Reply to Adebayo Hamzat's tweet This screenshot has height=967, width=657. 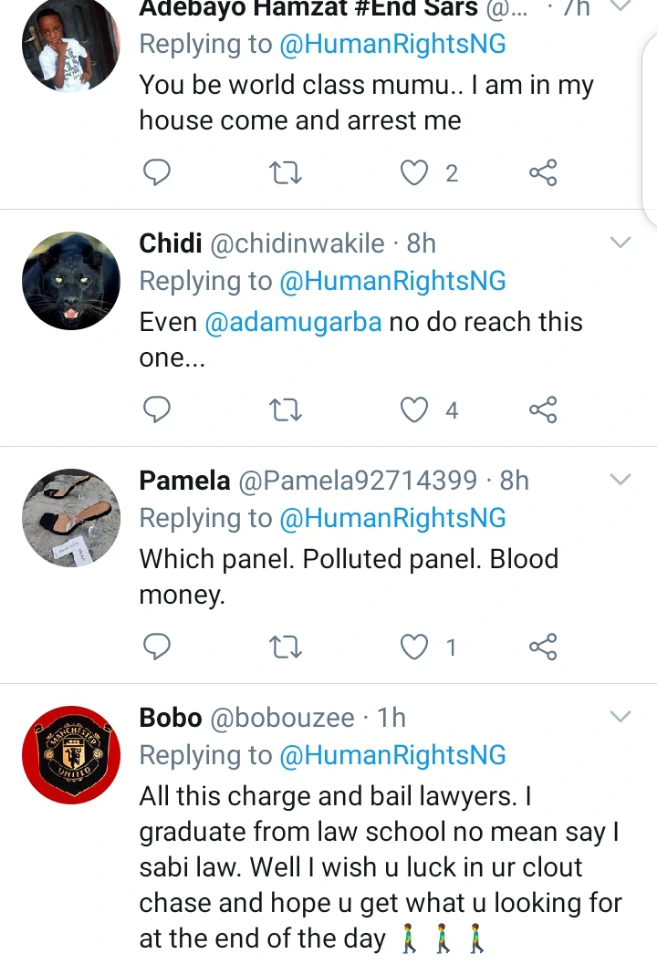156,173
